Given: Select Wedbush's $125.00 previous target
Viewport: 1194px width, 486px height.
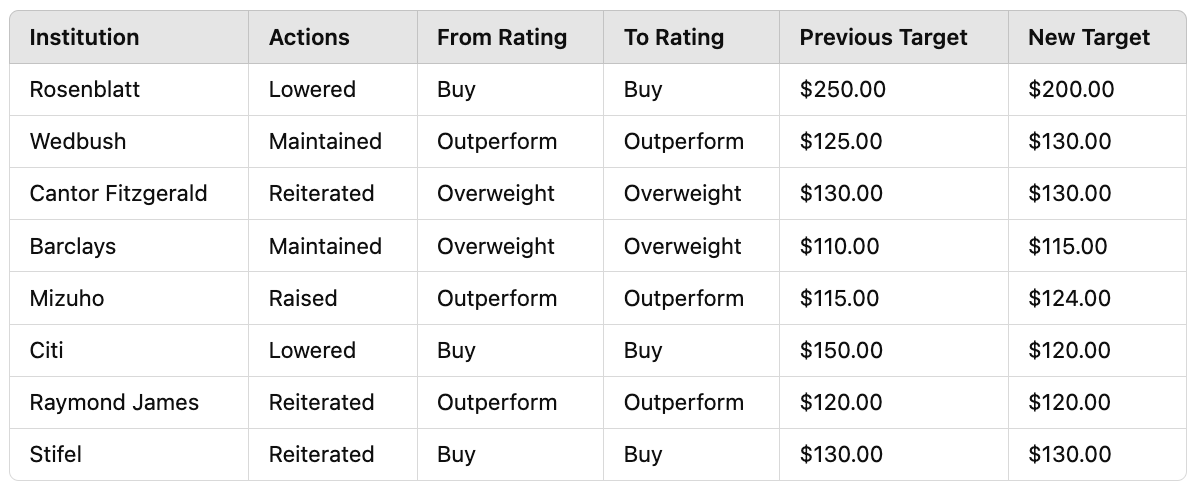Looking at the screenshot, I should click(841, 142).
